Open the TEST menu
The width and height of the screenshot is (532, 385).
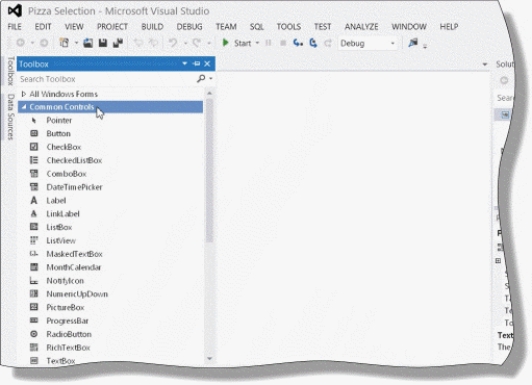[322, 26]
